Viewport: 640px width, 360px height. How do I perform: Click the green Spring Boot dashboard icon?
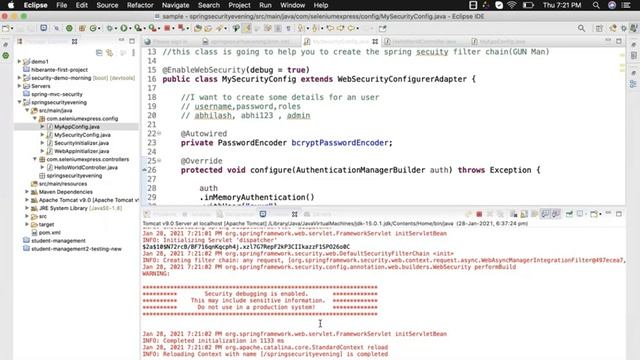[69, 29]
